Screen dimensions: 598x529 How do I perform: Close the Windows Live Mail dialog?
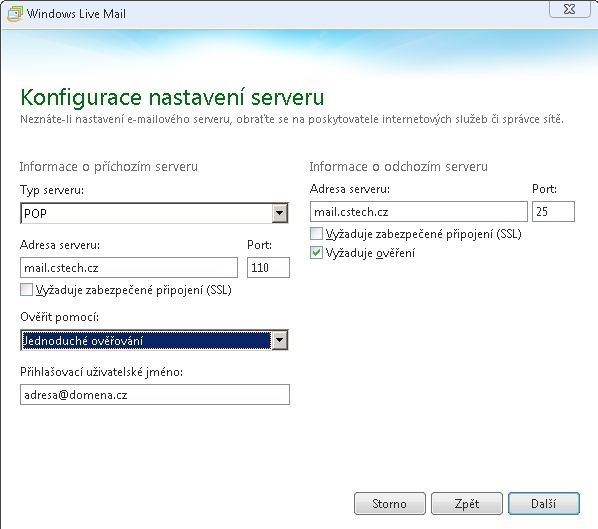tap(569, 9)
